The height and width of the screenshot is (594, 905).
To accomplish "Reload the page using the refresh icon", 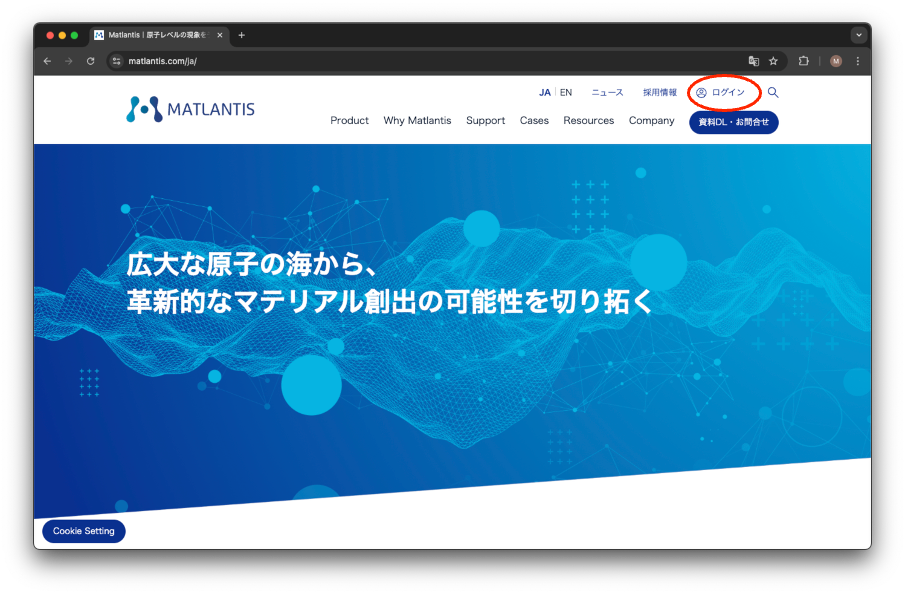I will (x=91, y=61).
